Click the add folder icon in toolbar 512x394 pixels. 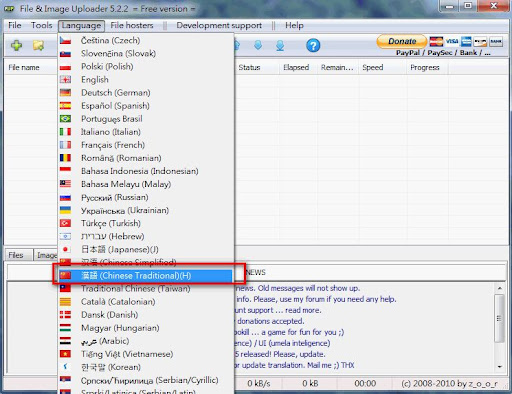click(39, 45)
